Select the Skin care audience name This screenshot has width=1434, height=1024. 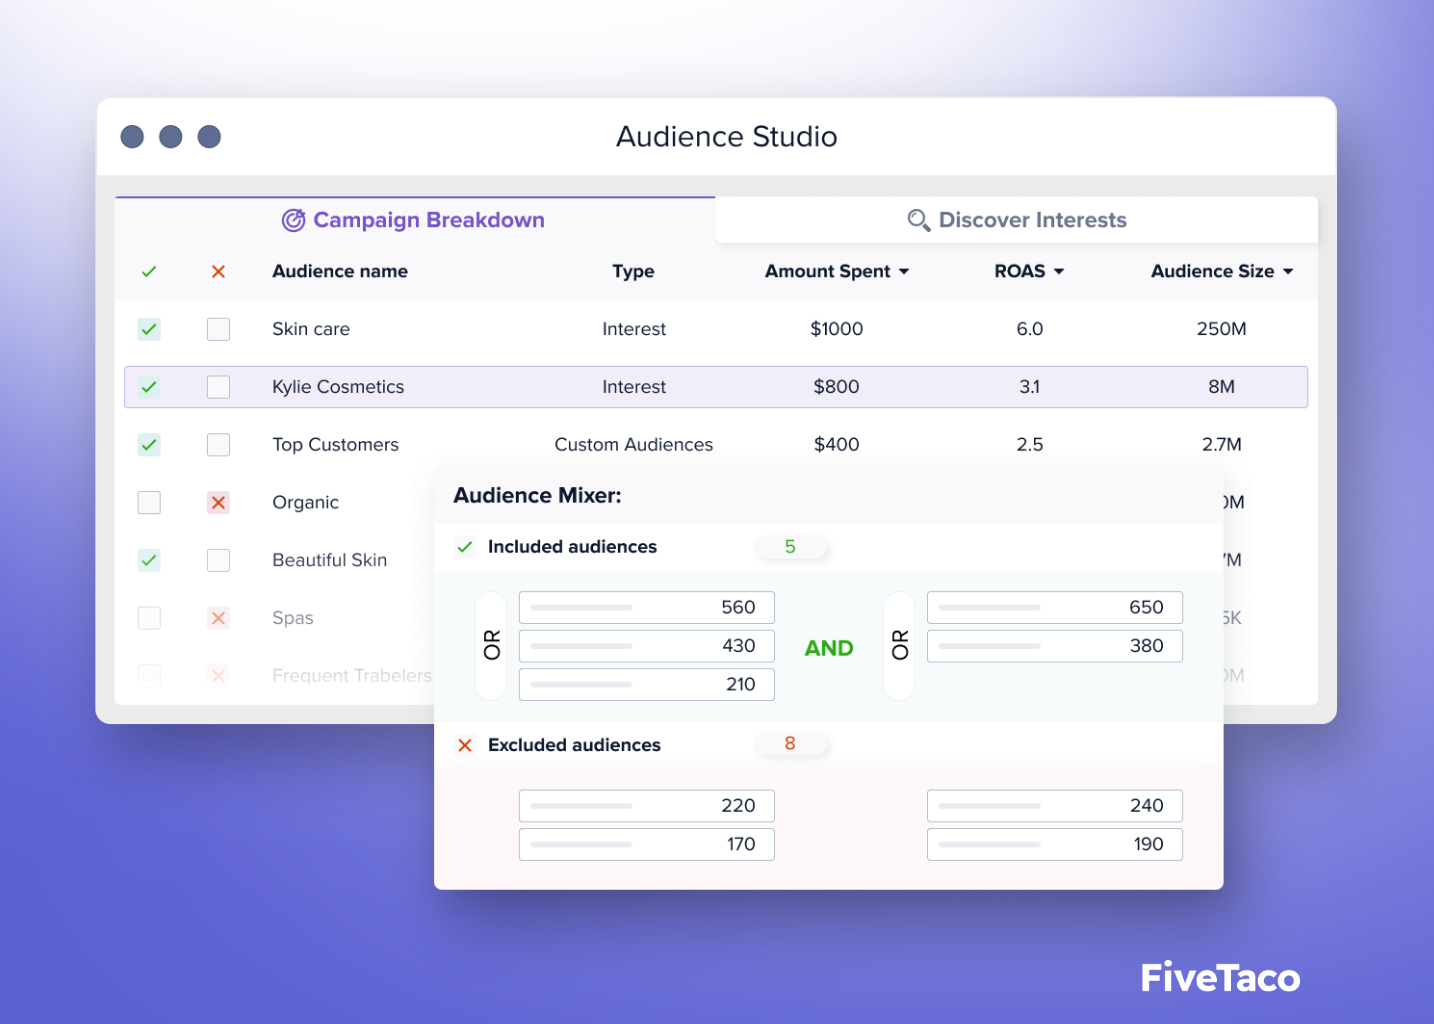(311, 329)
